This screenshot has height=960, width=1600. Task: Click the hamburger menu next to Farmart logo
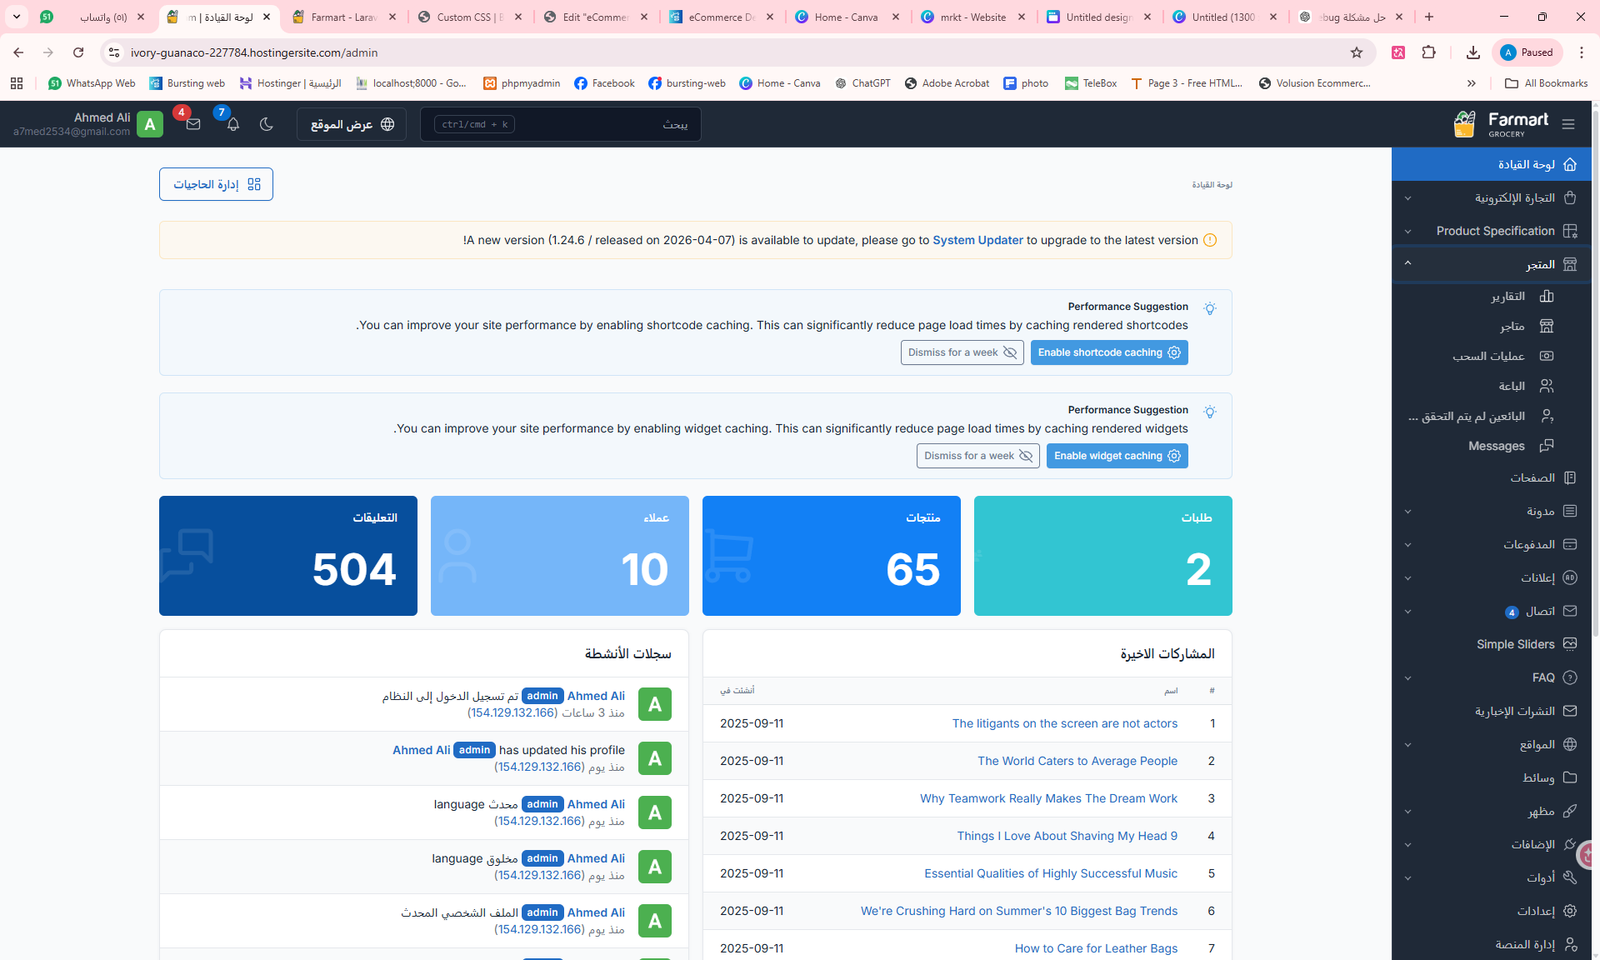click(1568, 124)
